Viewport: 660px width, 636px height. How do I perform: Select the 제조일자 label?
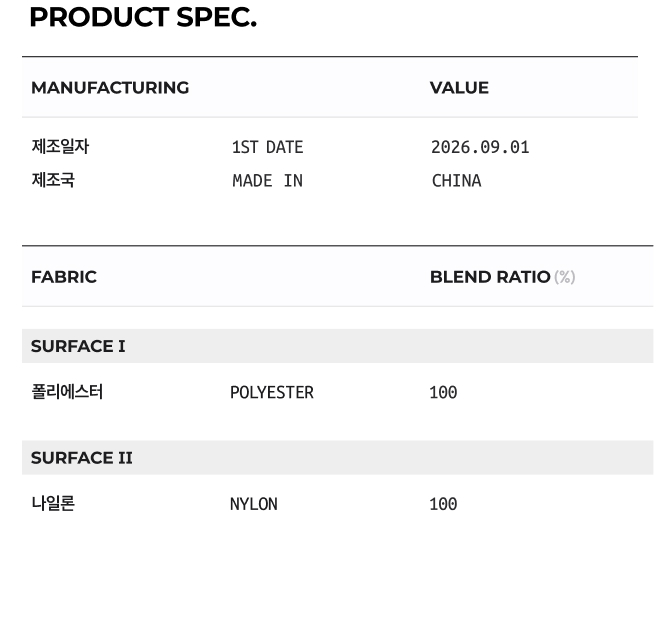[60, 146]
